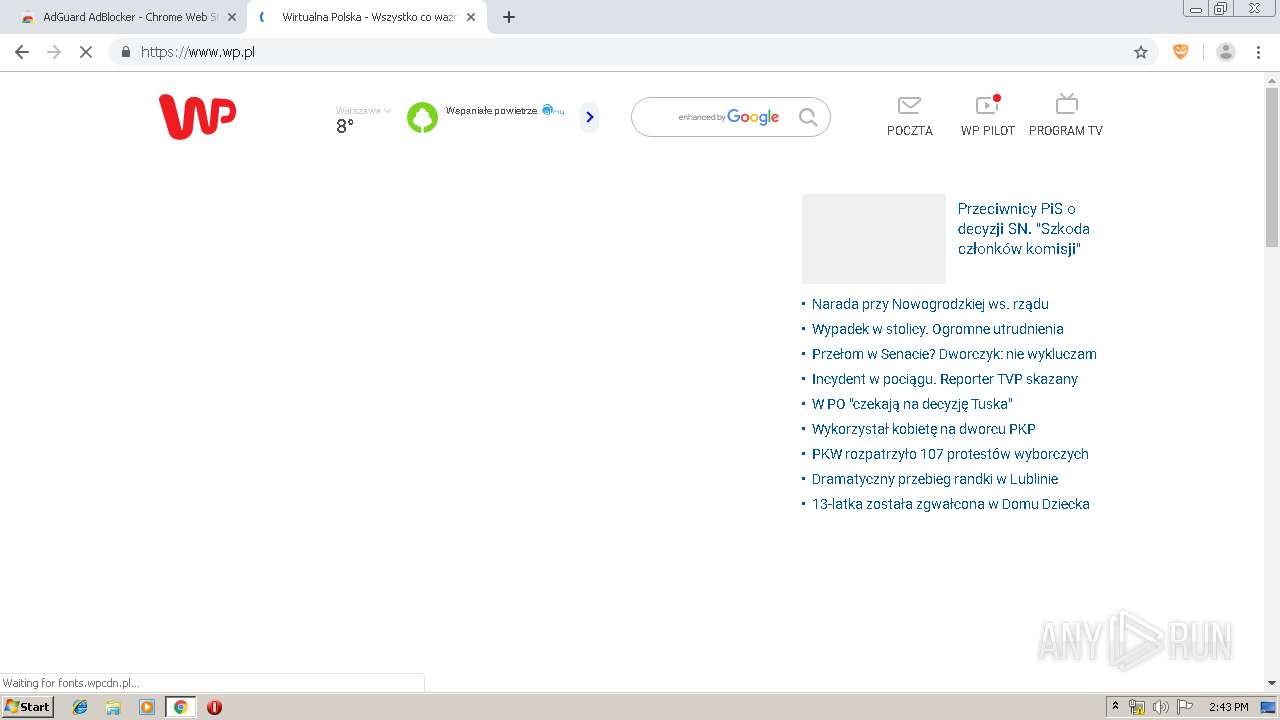Open 13-latka została zgwałcona article

tap(951, 504)
